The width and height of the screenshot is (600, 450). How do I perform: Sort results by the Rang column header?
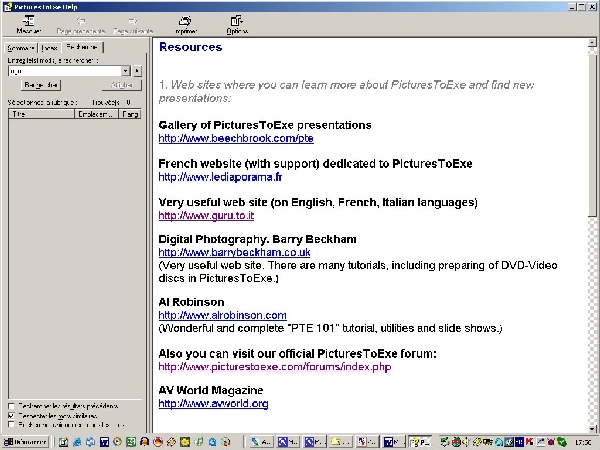click(130, 114)
